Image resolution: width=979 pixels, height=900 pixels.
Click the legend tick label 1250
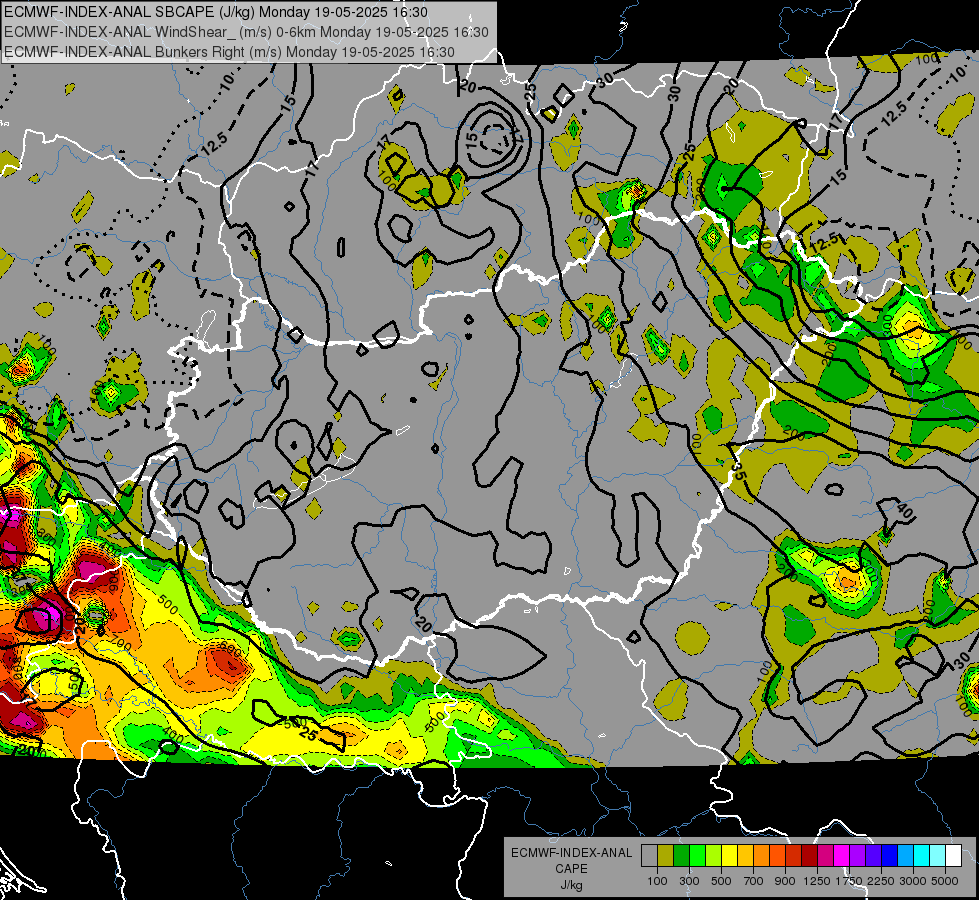coord(817,881)
